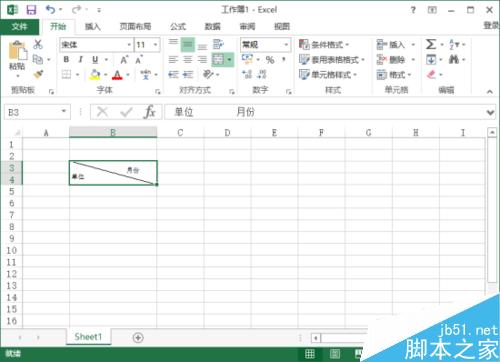The image size is (500, 362).
Task: Switch to the Review tab
Action: pyautogui.click(x=247, y=27)
